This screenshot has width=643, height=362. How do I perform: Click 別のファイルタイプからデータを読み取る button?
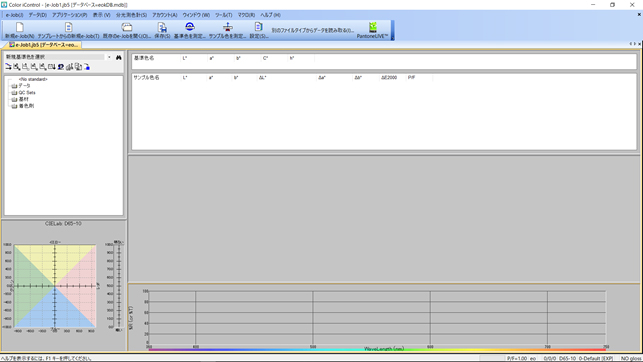[x=312, y=30]
